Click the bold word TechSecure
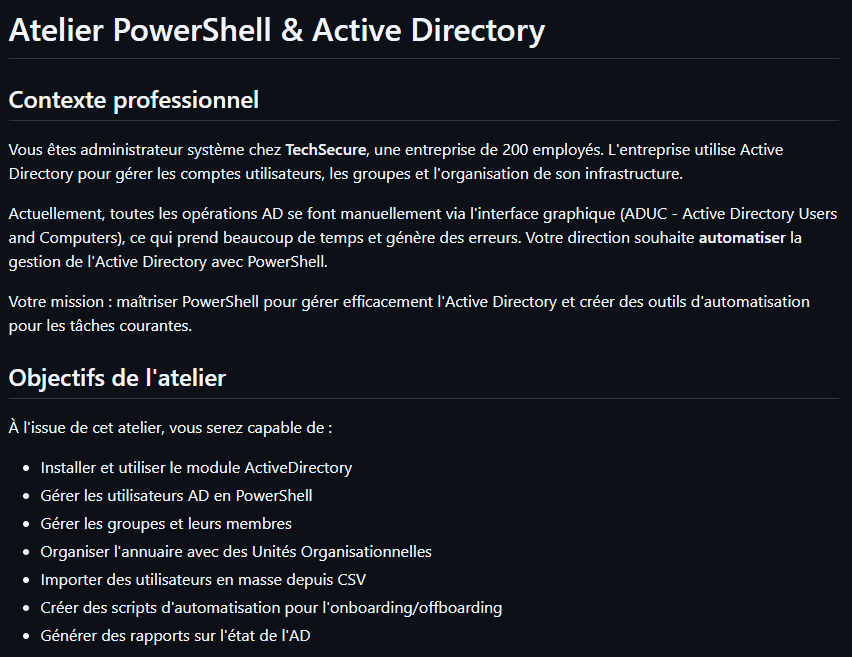Screen dimensions: 852x657 [x=326, y=150]
